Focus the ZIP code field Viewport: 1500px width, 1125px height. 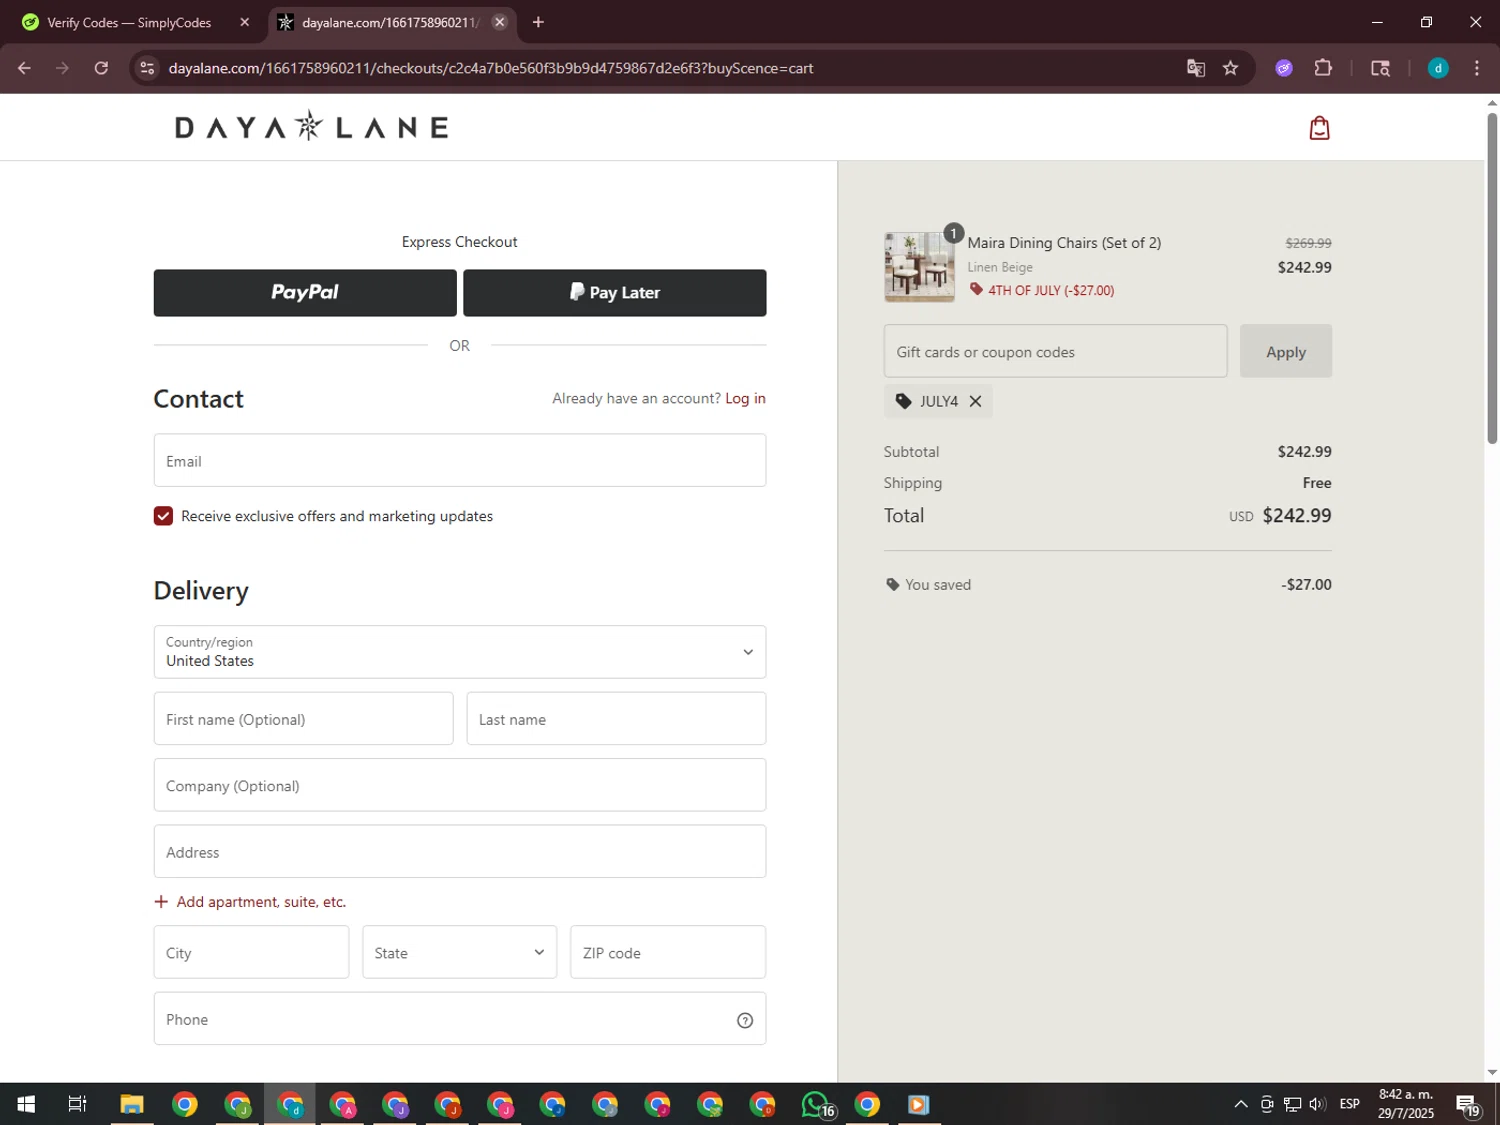(668, 952)
